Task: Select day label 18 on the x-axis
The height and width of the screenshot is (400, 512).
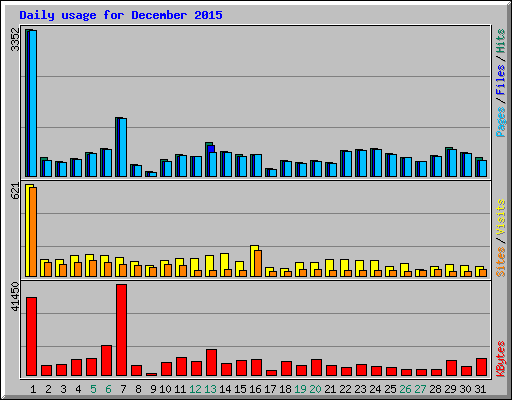Action: click(x=285, y=389)
